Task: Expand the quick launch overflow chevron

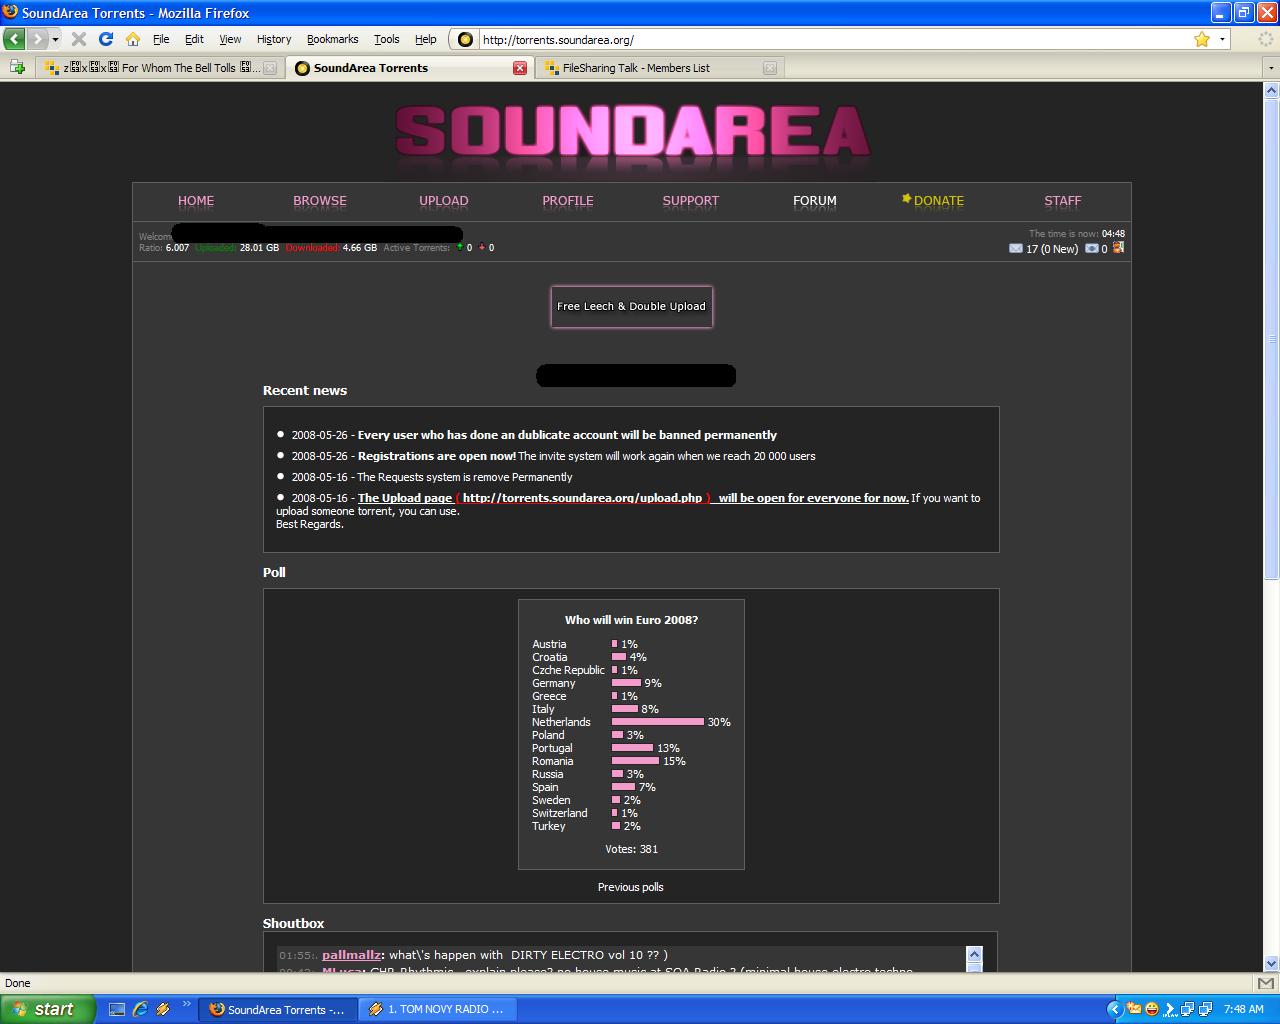Action: [186, 1004]
